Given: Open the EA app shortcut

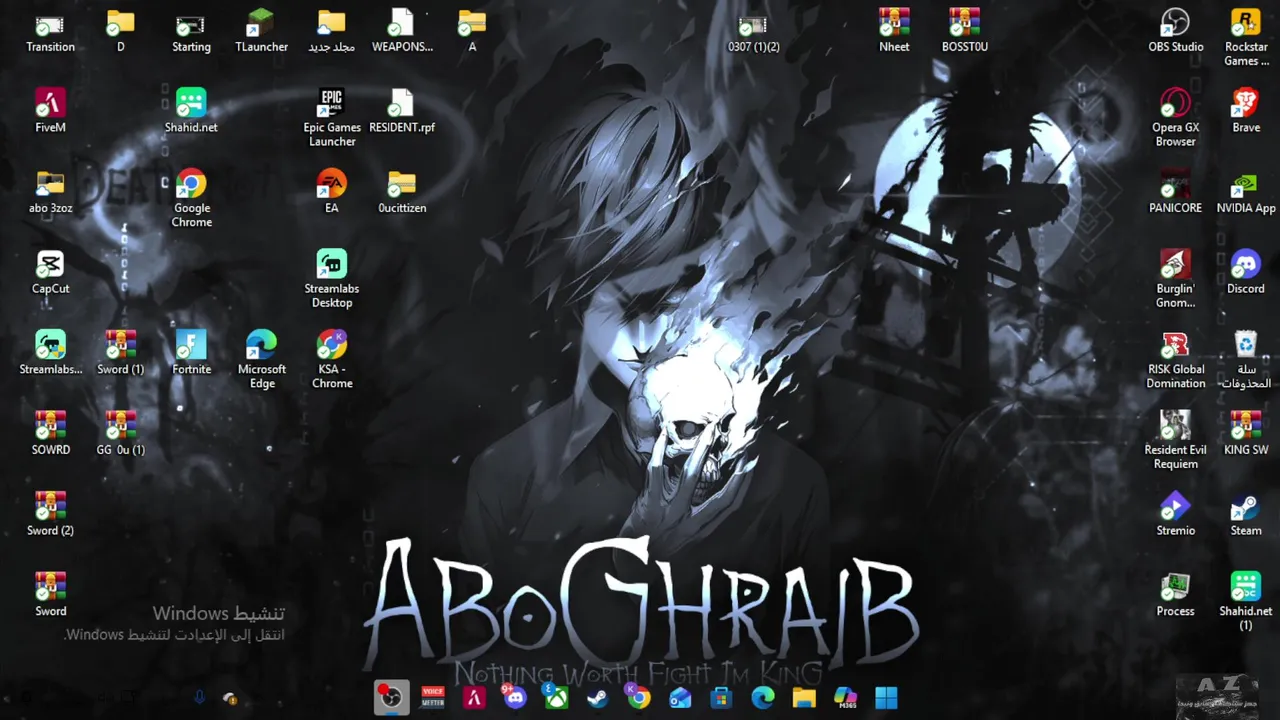Looking at the screenshot, I should point(332,192).
